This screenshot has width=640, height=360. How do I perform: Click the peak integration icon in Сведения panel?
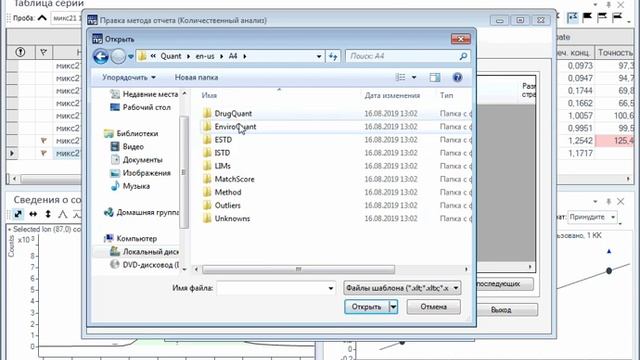tap(62, 214)
